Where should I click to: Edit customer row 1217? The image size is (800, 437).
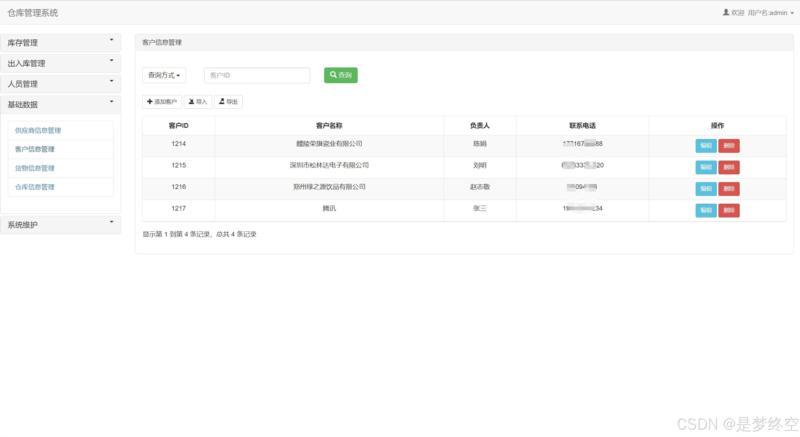coord(706,210)
